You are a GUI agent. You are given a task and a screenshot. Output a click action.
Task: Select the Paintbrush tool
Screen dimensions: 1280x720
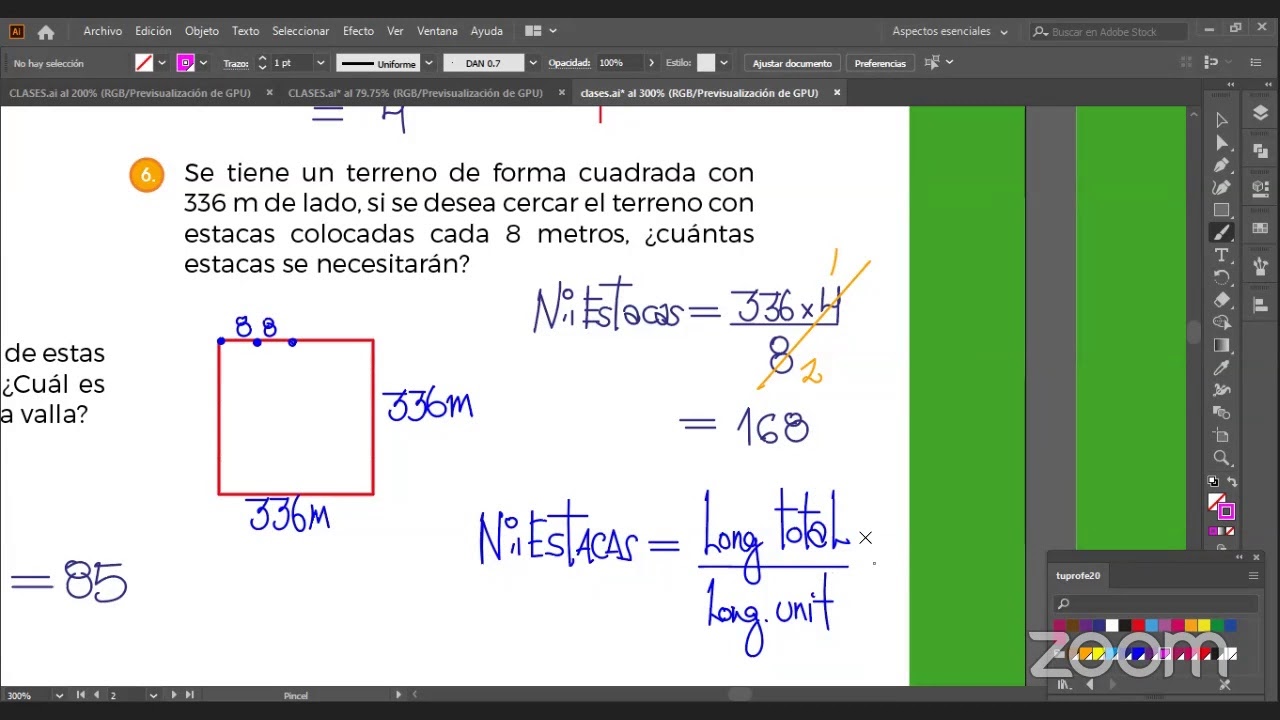pyautogui.click(x=1221, y=232)
